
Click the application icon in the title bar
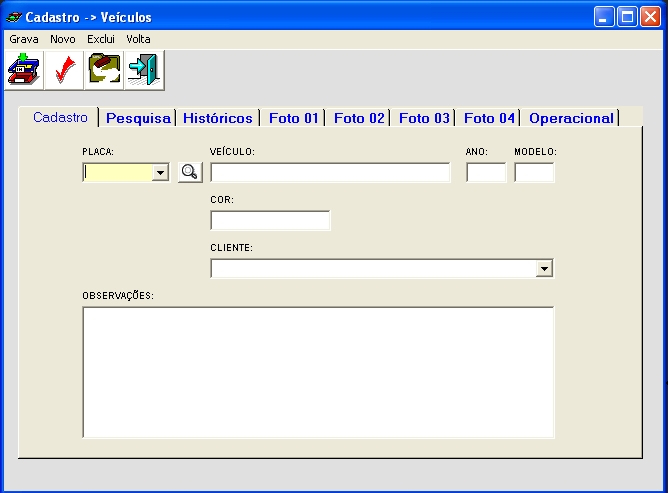[x=13, y=17]
